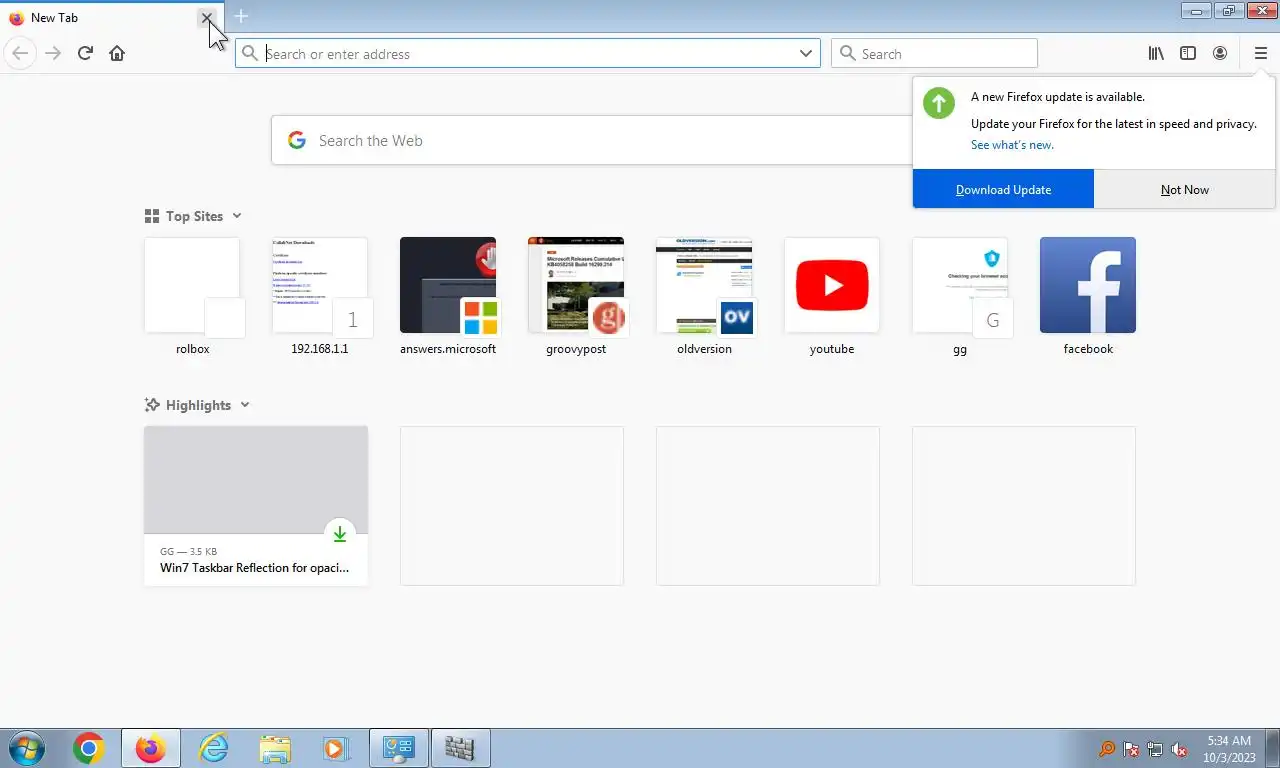The height and width of the screenshot is (768, 1280).
Task: Close the New Tab tab
Action: (x=206, y=17)
